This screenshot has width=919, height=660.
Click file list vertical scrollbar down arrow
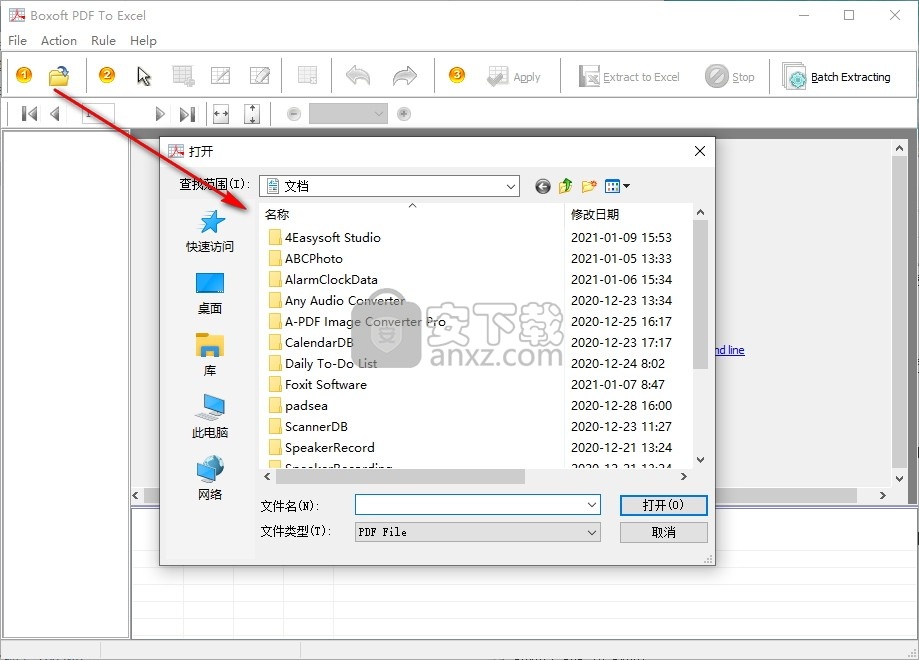click(x=700, y=460)
